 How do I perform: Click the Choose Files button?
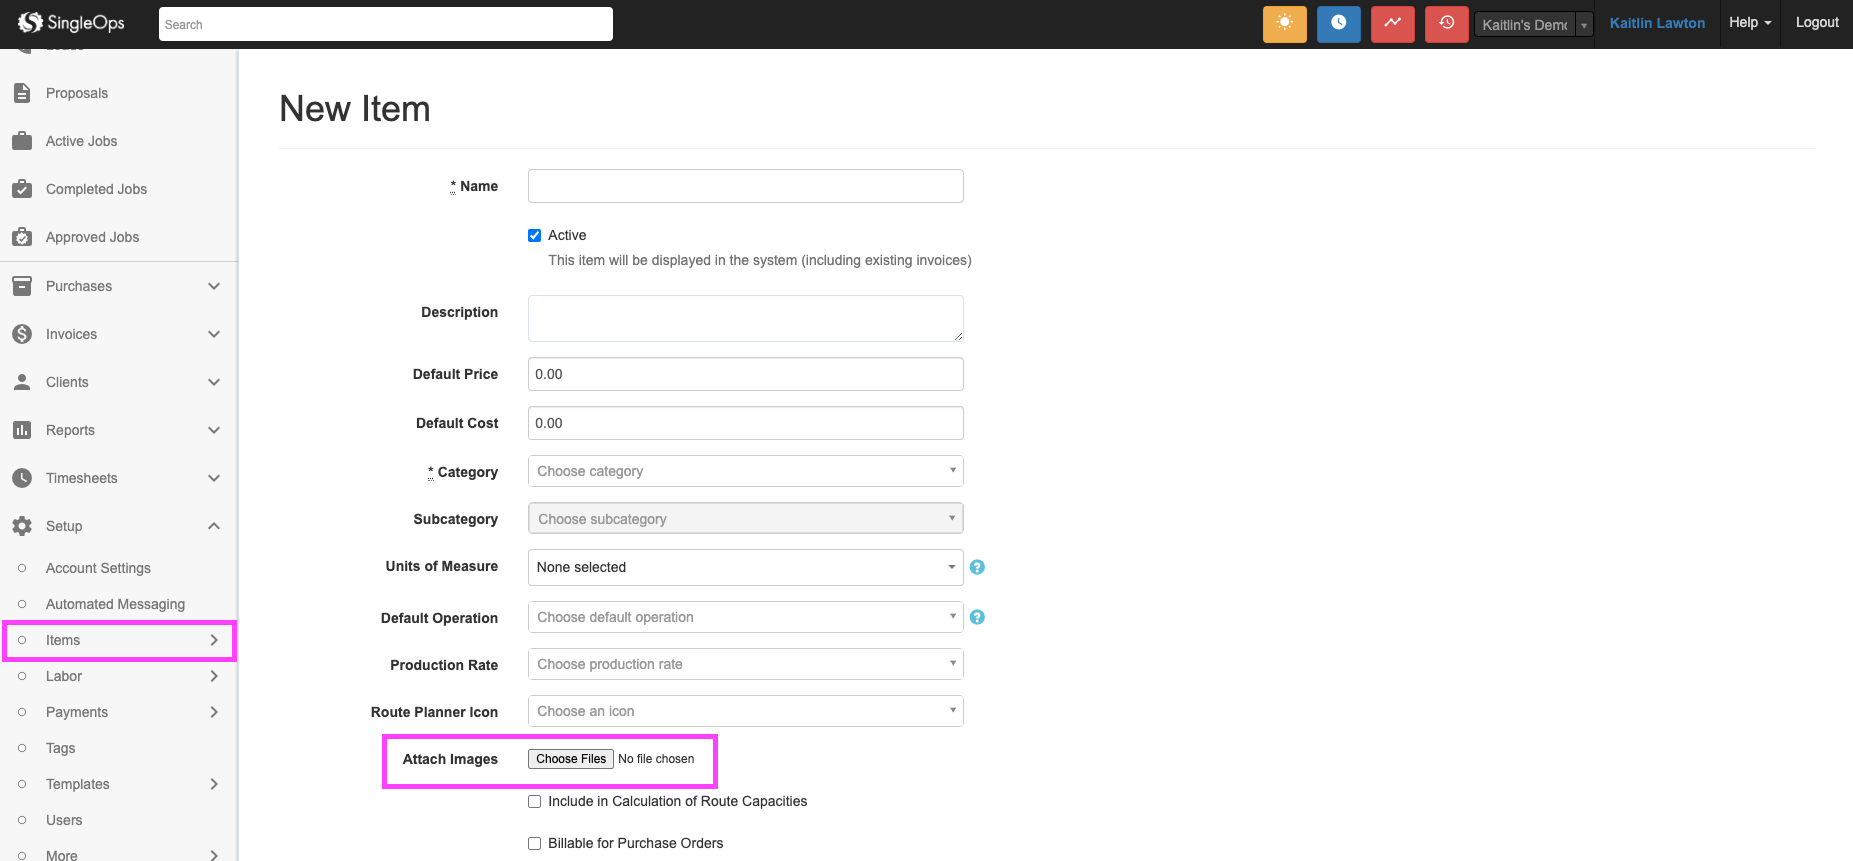570,759
